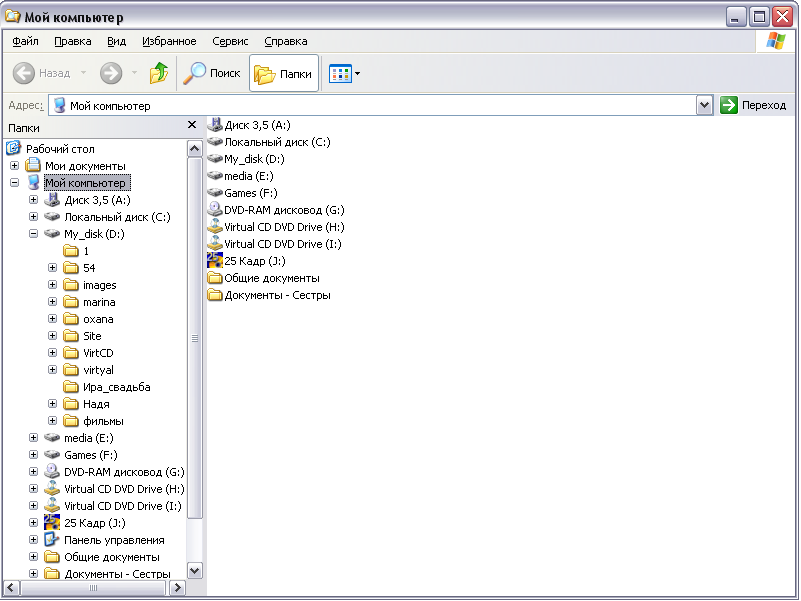Select Virtual CD DVD Drive (I:) icon in right pane

[x=215, y=244]
